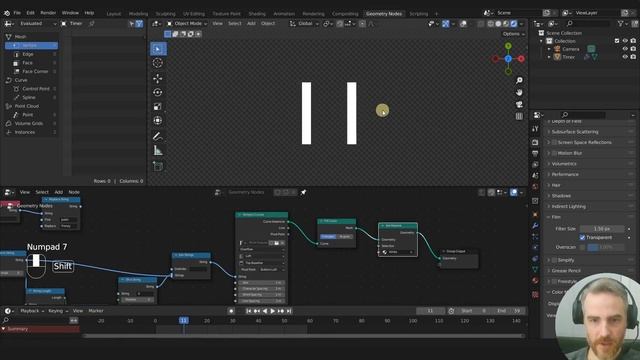Open the Global transform orientation dropdown
Screen dimensions: 640x360
[304, 24]
